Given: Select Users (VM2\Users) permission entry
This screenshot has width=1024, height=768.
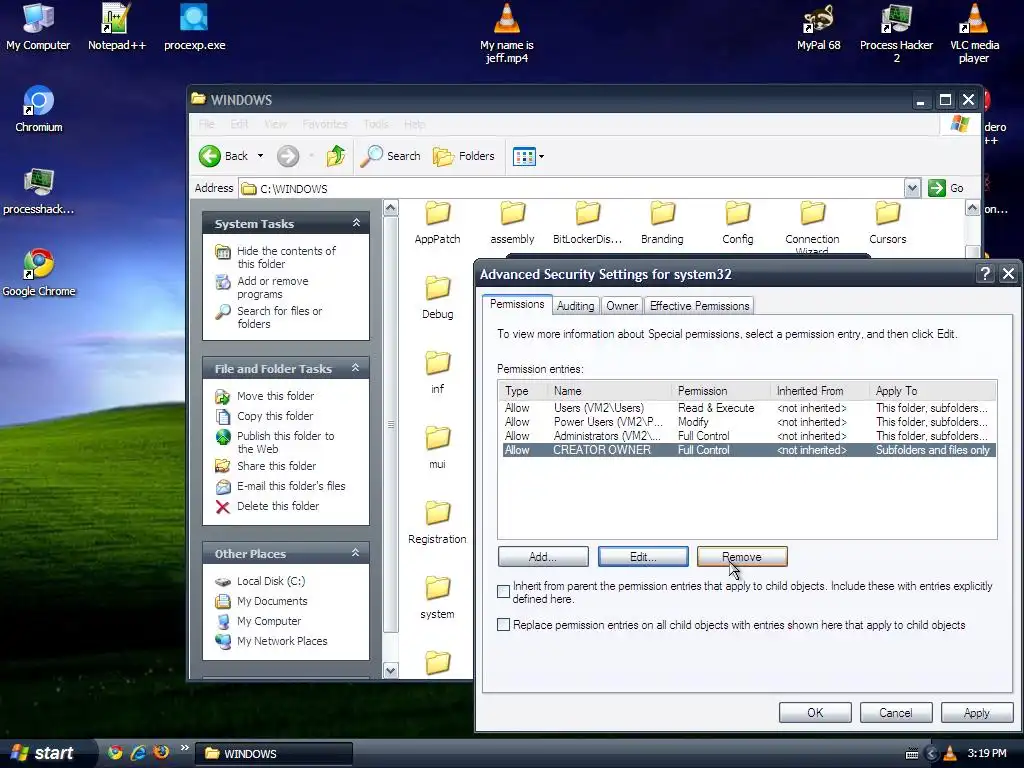Looking at the screenshot, I should point(748,408).
